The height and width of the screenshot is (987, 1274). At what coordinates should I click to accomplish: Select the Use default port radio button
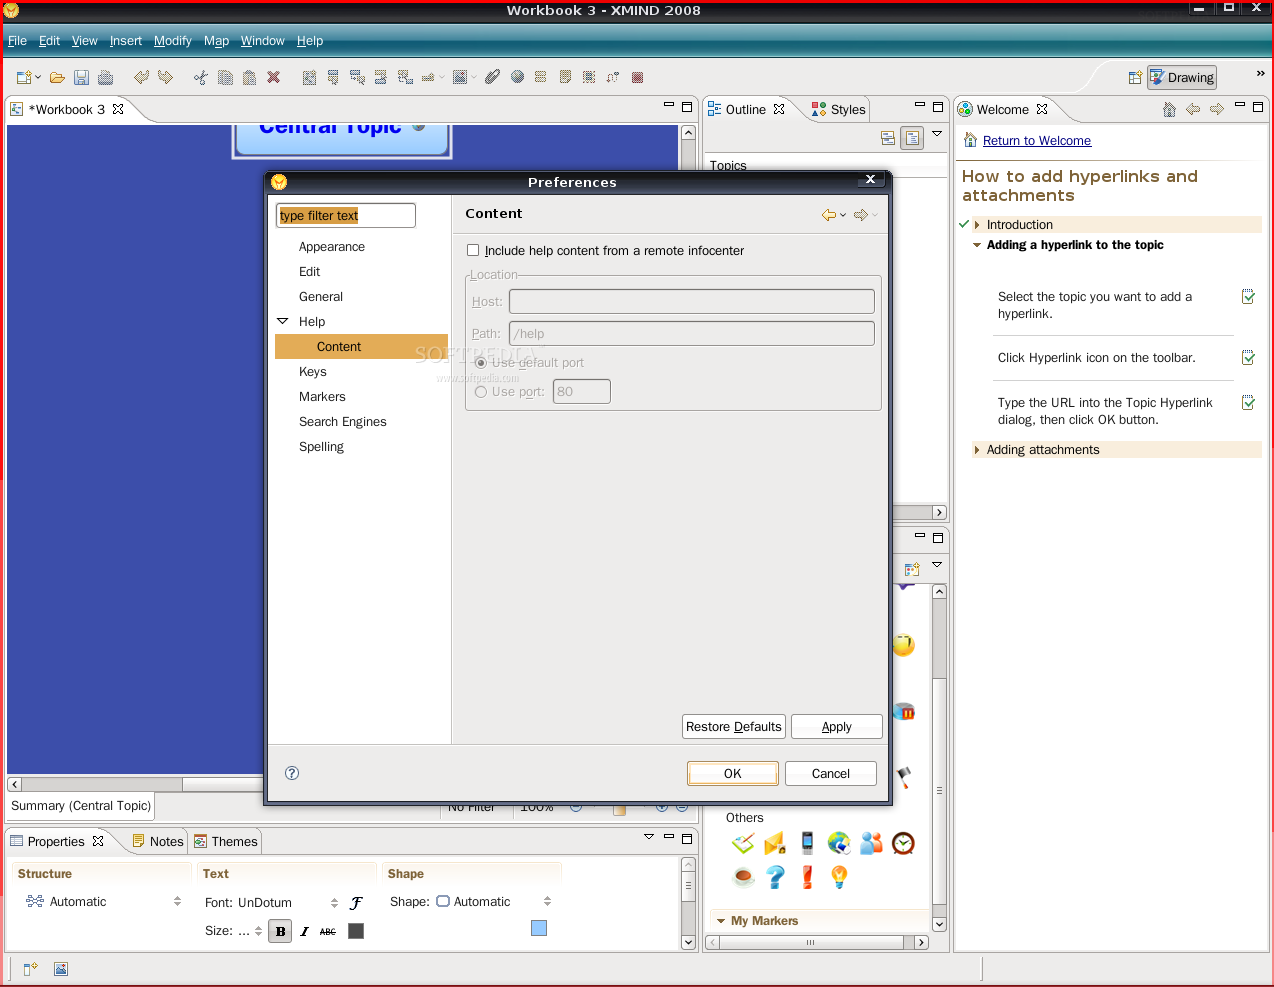[x=481, y=363]
